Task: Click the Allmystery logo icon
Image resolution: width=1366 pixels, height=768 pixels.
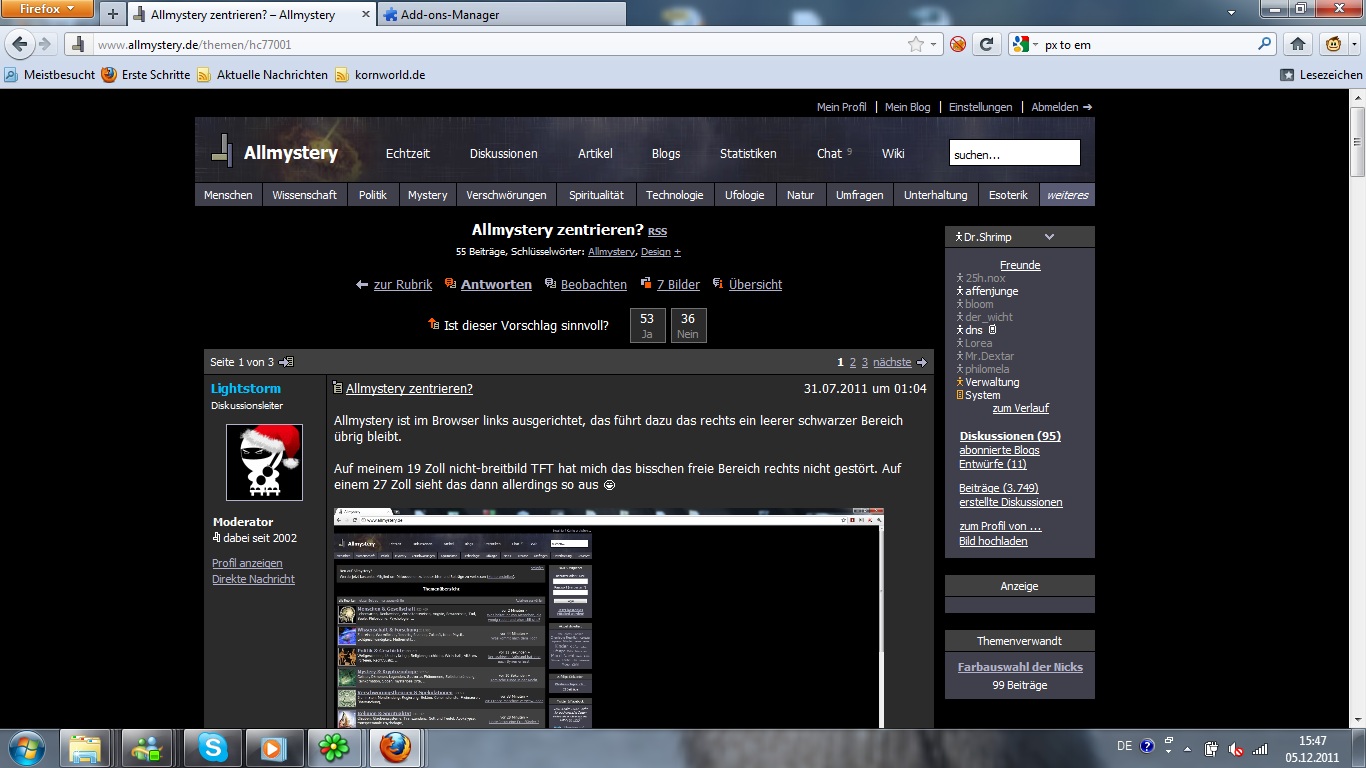Action: click(x=221, y=151)
